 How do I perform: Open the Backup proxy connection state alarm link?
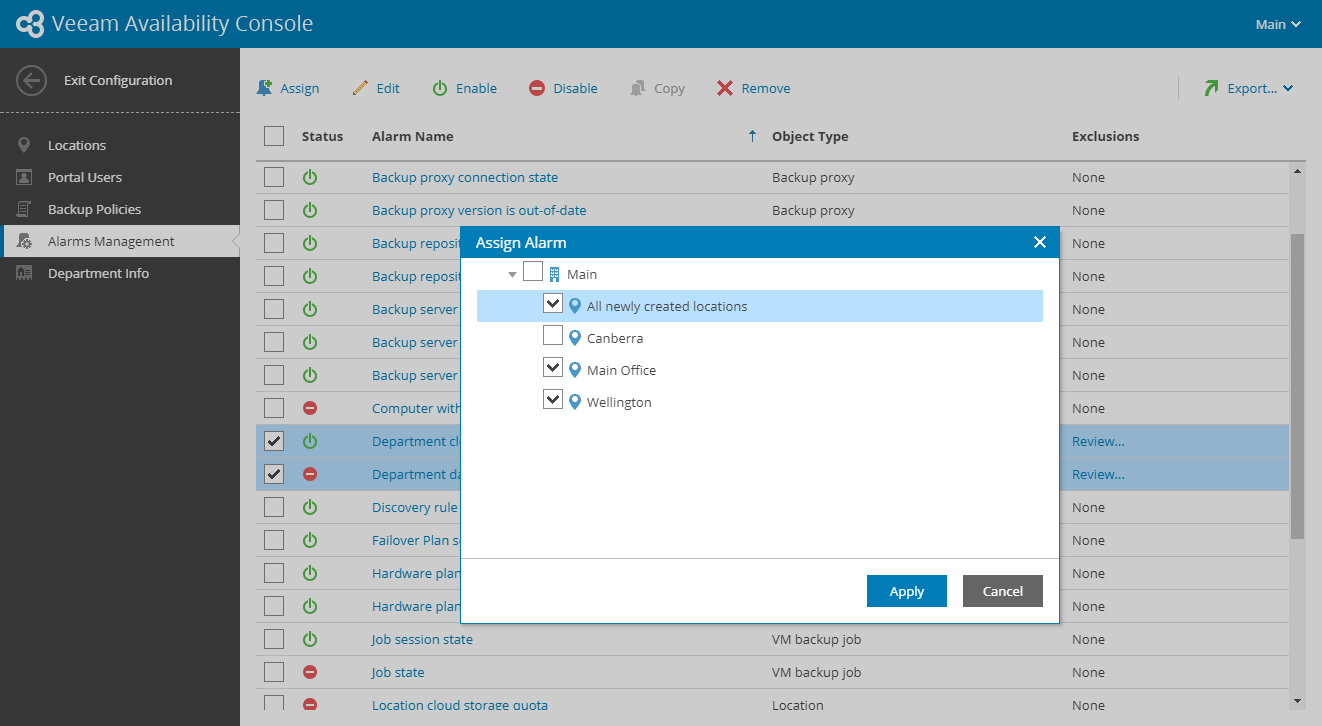point(465,177)
